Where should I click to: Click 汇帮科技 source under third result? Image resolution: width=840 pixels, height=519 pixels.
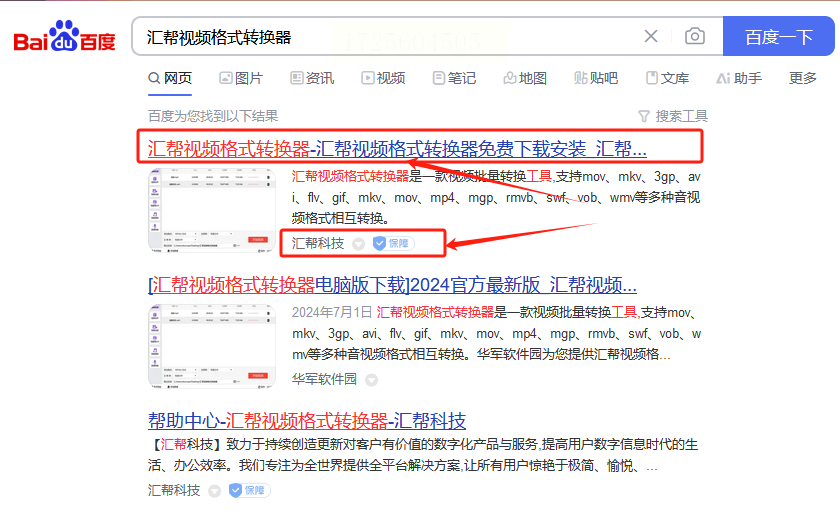(174, 490)
